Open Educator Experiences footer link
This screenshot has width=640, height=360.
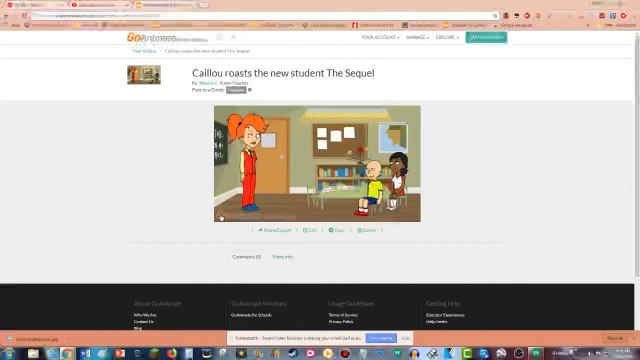(445, 315)
